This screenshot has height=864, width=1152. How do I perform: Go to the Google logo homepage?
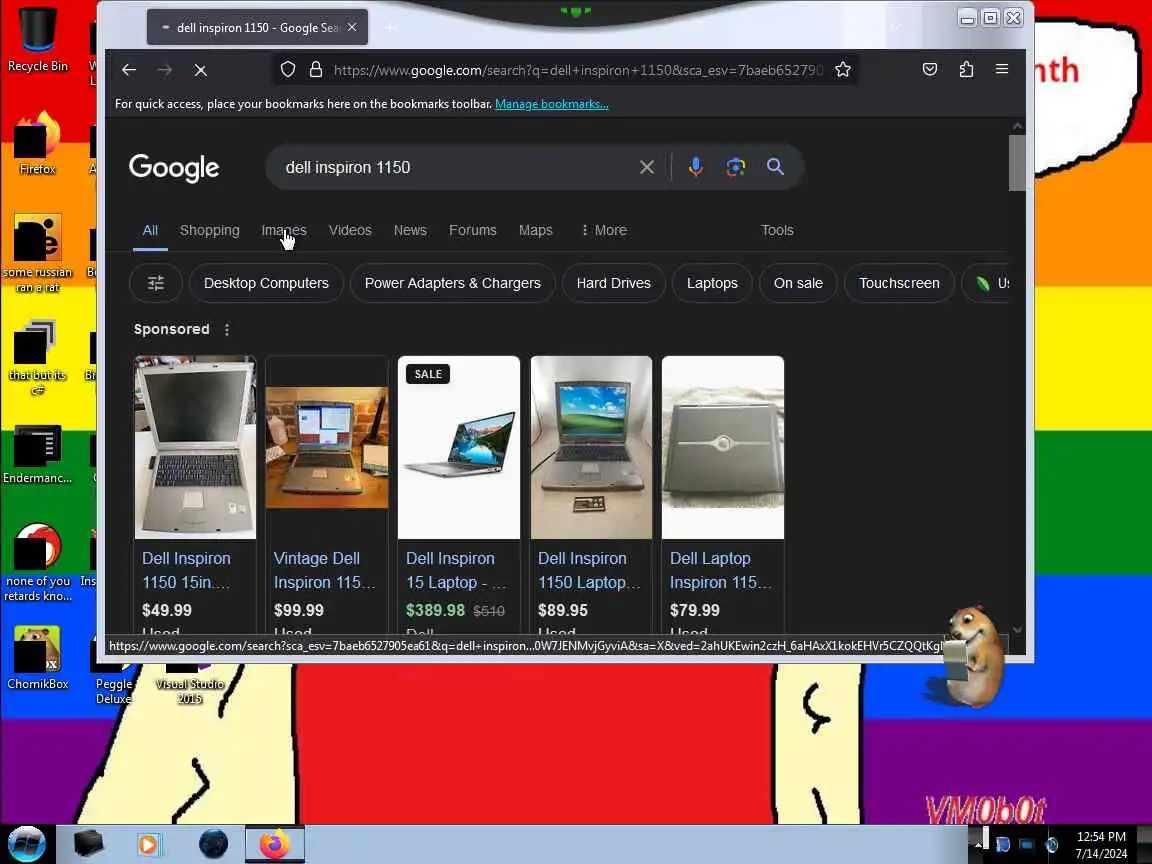click(174, 168)
